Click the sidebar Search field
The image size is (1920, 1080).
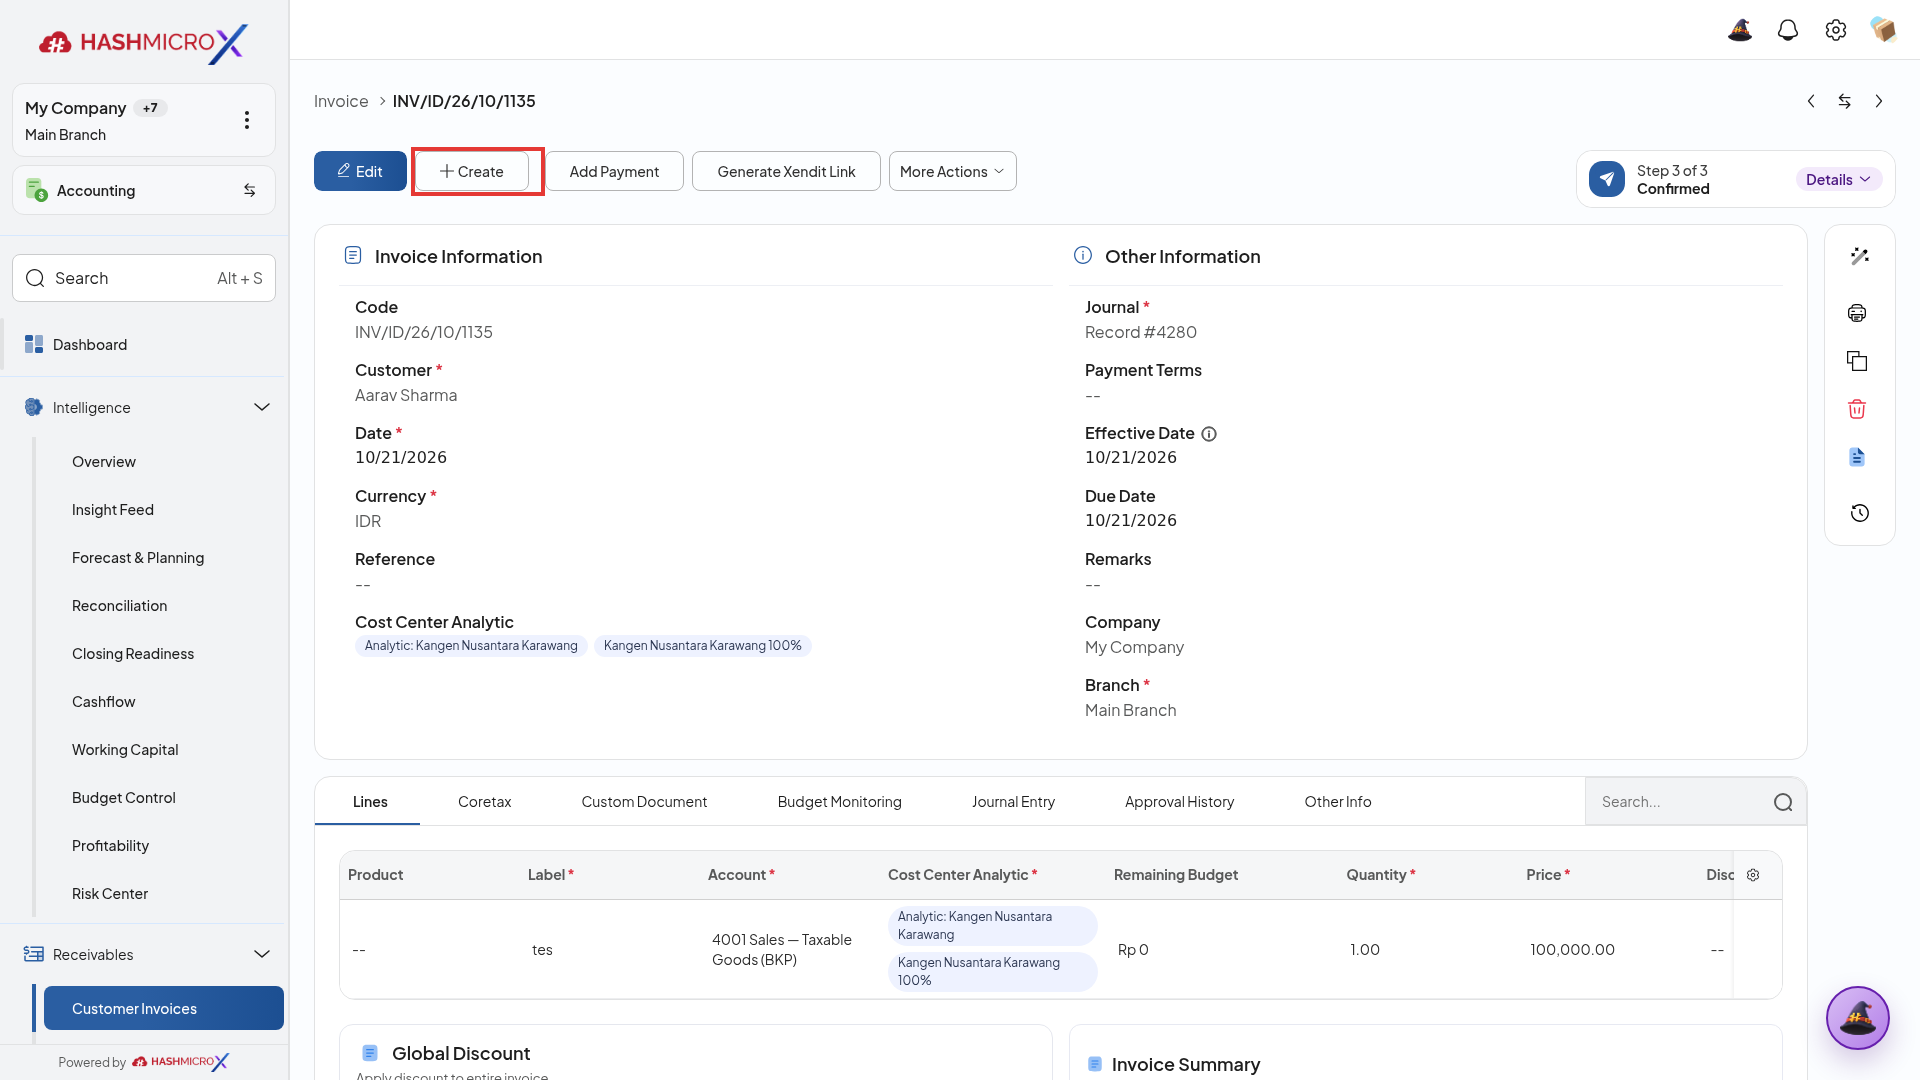[x=144, y=278]
